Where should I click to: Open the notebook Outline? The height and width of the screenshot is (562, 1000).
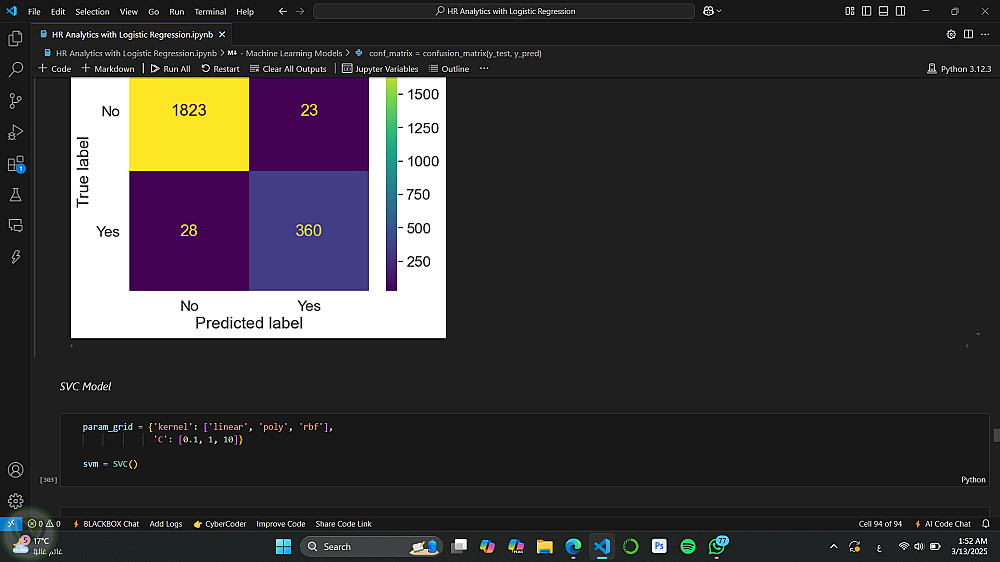pyautogui.click(x=449, y=68)
